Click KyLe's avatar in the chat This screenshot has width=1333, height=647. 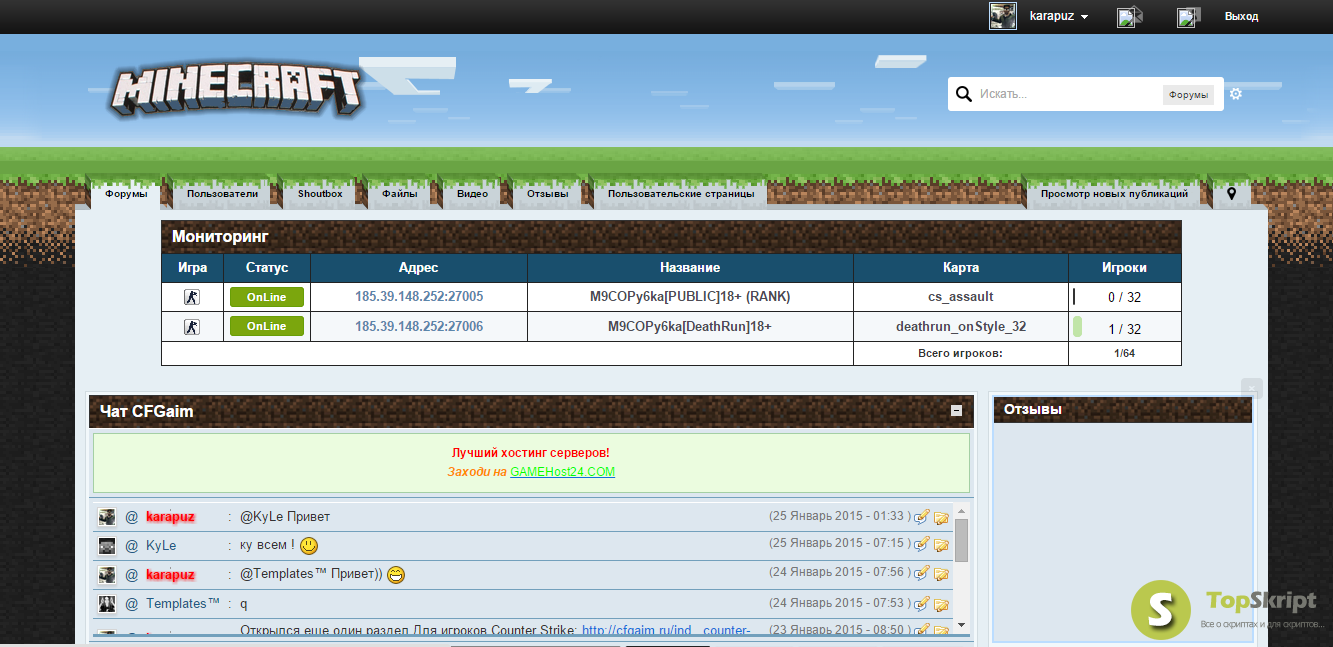click(x=107, y=546)
